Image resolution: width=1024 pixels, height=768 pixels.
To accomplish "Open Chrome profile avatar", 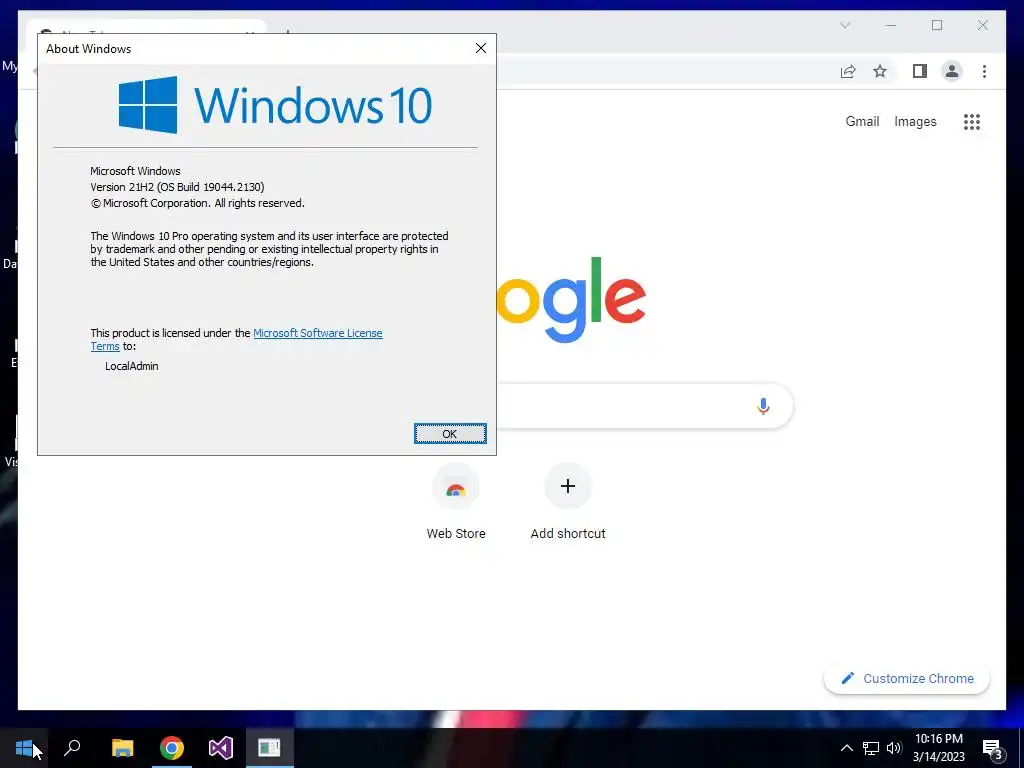I will (x=952, y=71).
